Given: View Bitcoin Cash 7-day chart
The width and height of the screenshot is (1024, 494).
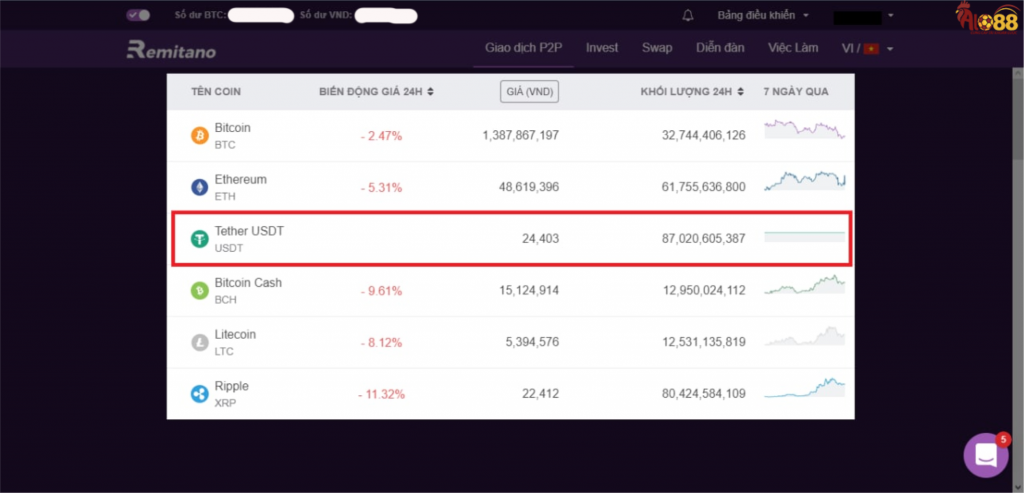Looking at the screenshot, I should 805,284.
